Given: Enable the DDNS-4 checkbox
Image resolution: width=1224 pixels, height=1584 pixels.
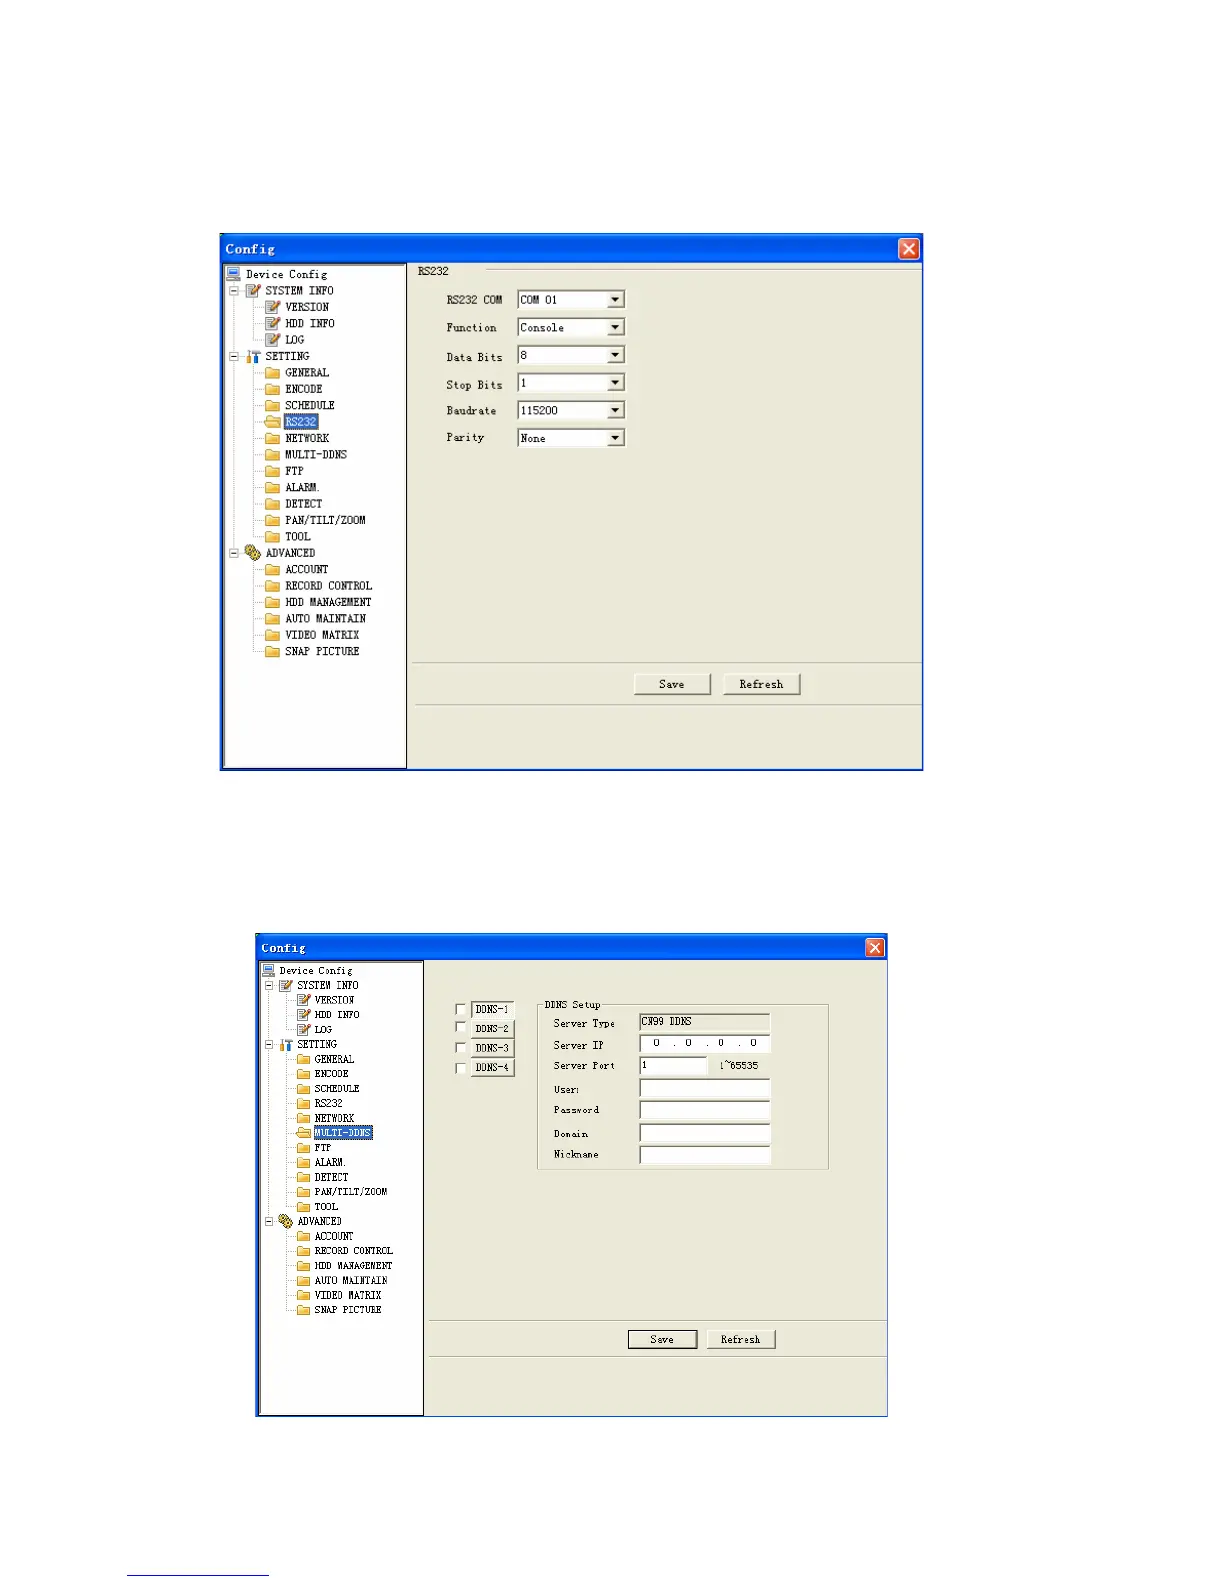Looking at the screenshot, I should pos(461,1068).
